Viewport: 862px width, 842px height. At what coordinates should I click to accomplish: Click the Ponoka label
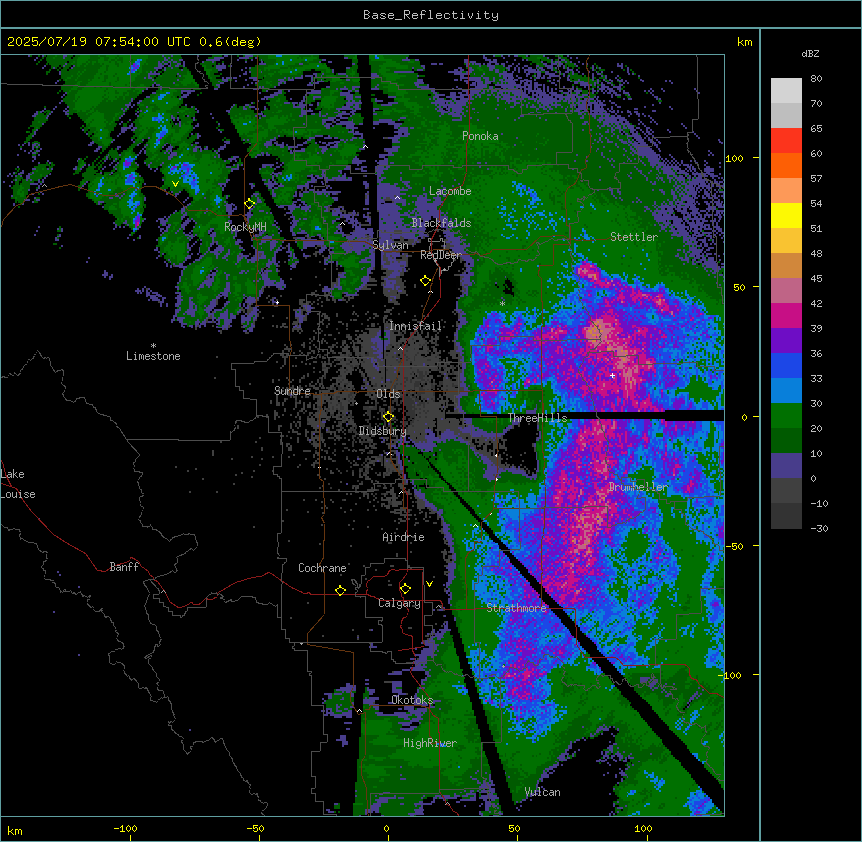click(x=480, y=136)
